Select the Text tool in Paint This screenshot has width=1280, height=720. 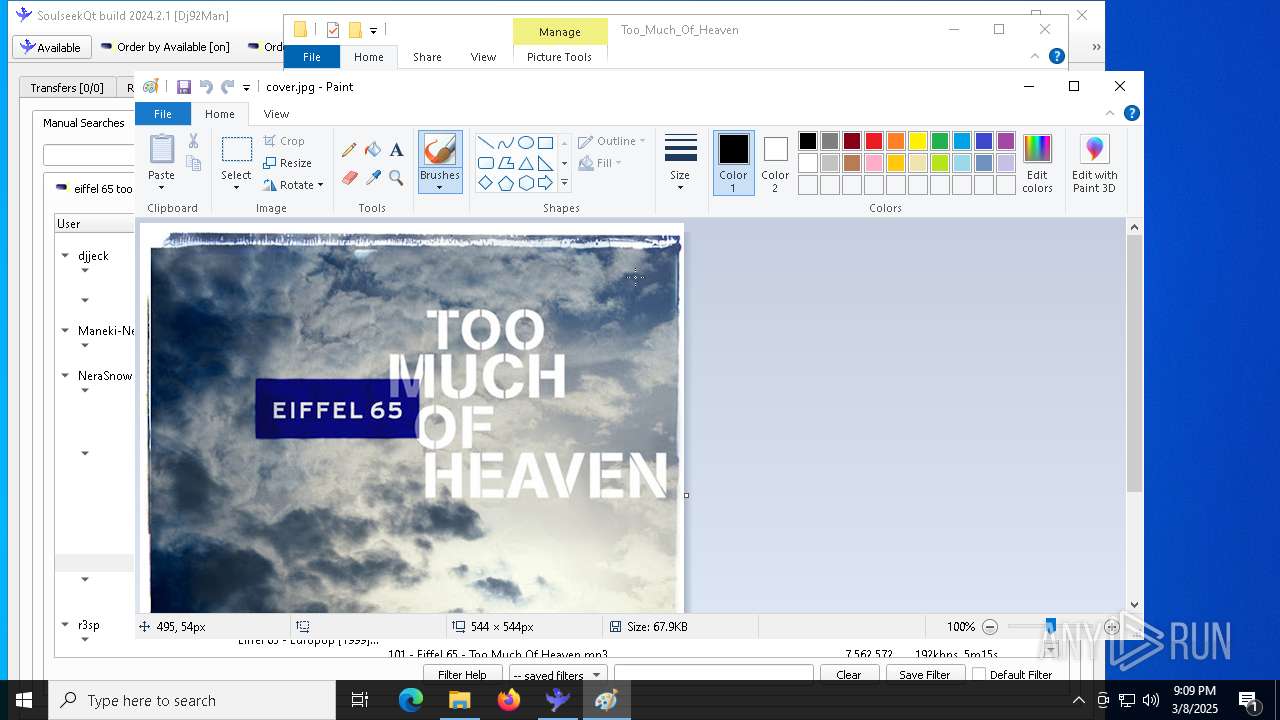[x=397, y=150]
